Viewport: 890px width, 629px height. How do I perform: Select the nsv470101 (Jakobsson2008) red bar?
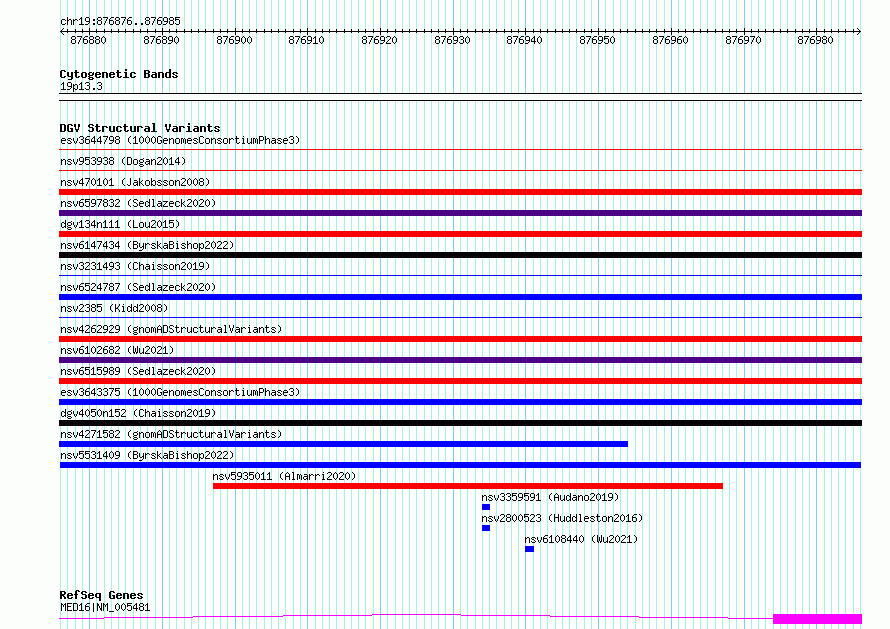click(460, 192)
